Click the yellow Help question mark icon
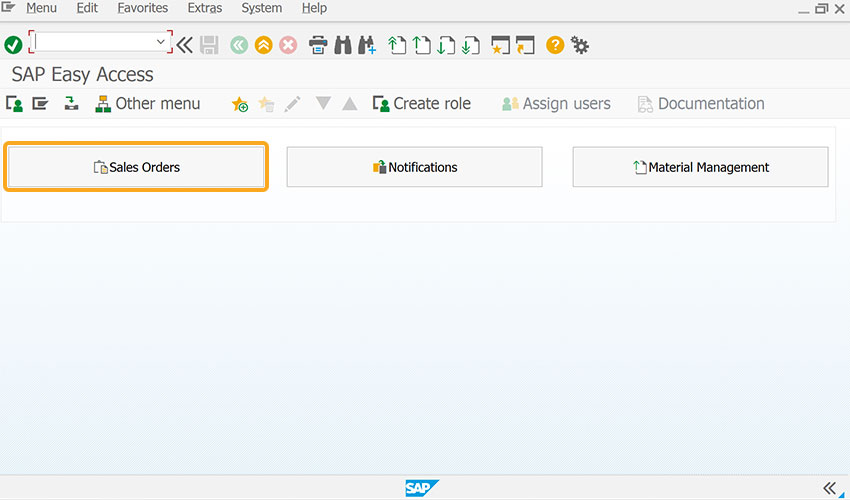The width and height of the screenshot is (850, 500). point(555,45)
